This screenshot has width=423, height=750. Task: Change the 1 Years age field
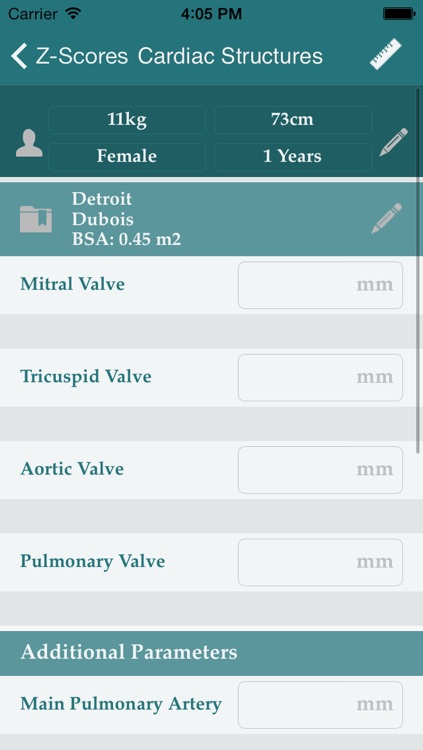(293, 156)
